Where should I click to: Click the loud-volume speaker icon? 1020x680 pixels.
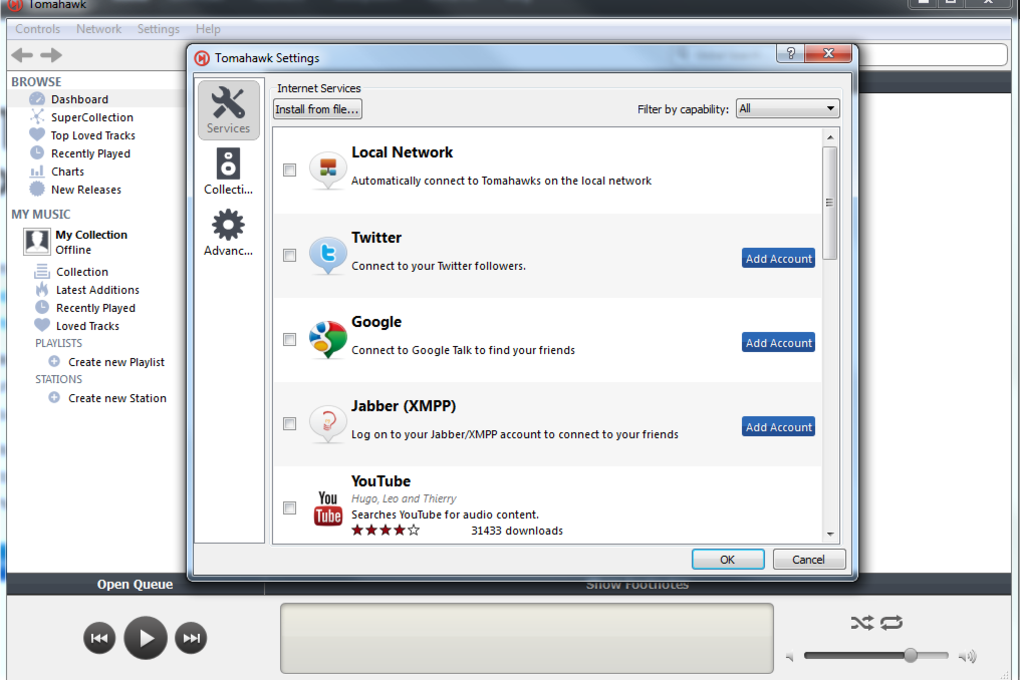968,657
